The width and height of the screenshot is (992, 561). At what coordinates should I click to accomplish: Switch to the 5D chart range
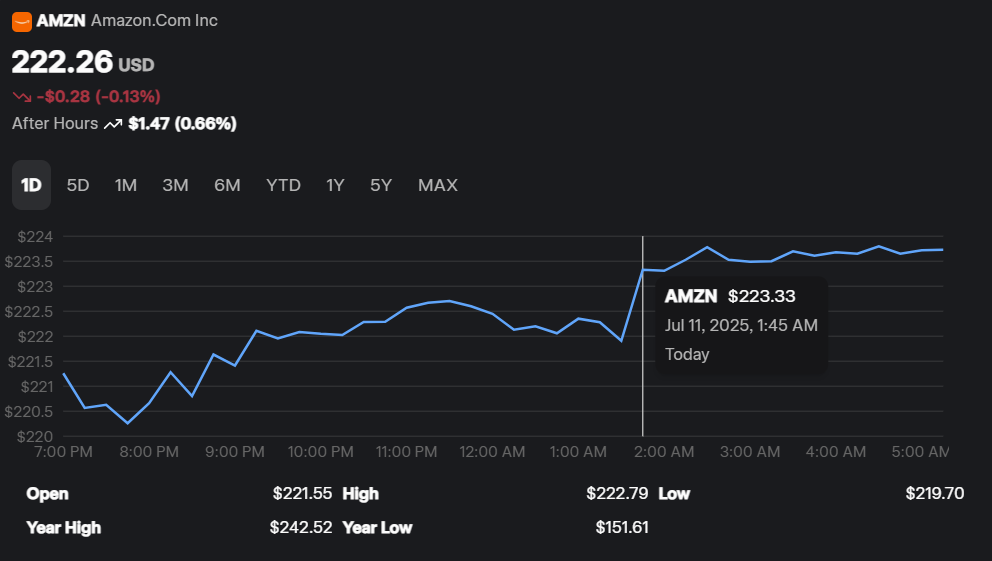[x=78, y=185]
